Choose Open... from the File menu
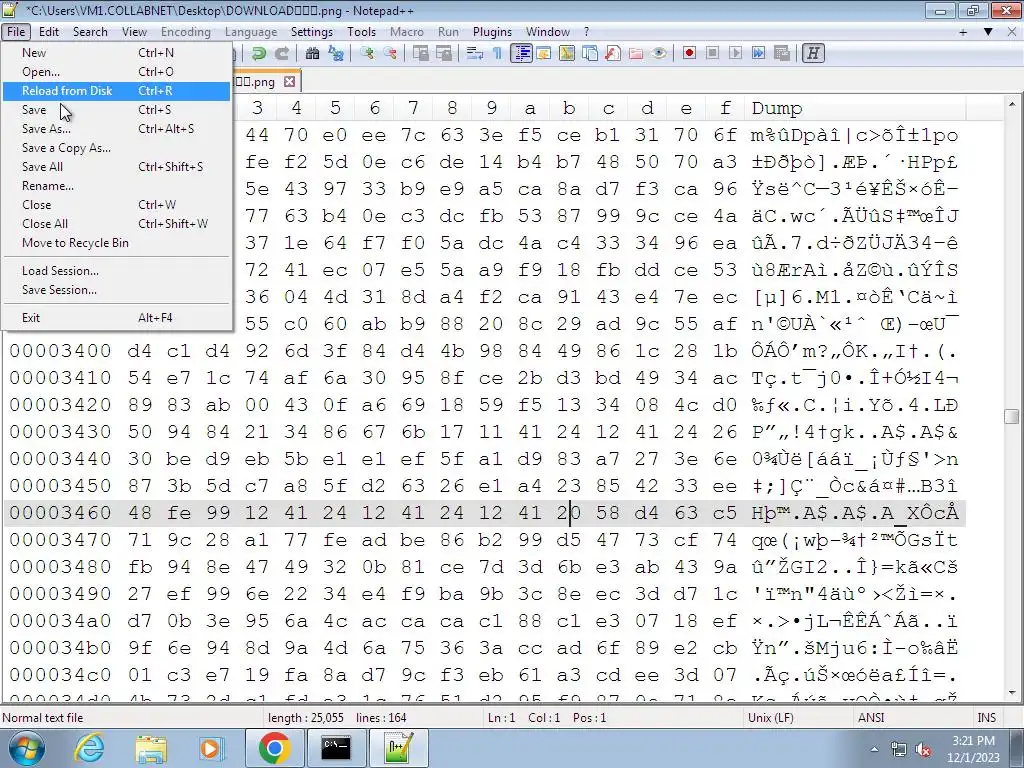Screen dimensions: 1024x768 (116, 72)
